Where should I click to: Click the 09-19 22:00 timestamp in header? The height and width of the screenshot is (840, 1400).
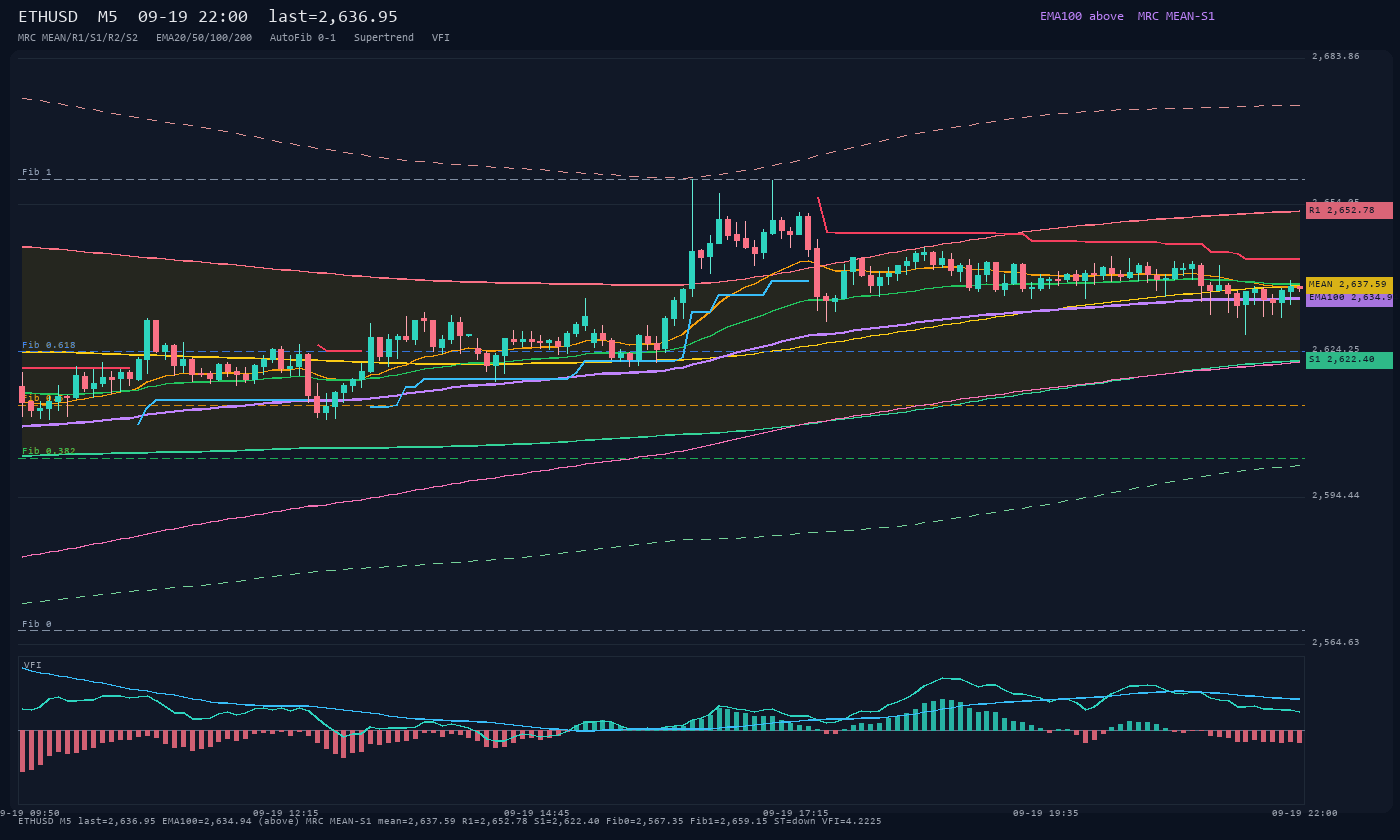tap(193, 16)
